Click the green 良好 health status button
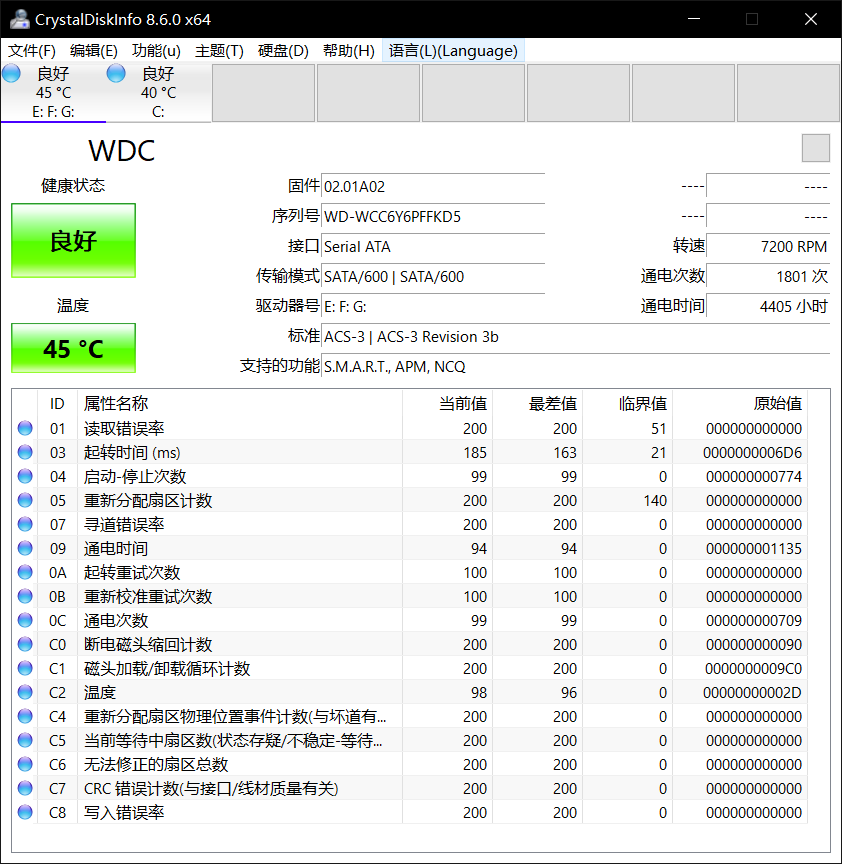The image size is (842, 864). pos(73,241)
